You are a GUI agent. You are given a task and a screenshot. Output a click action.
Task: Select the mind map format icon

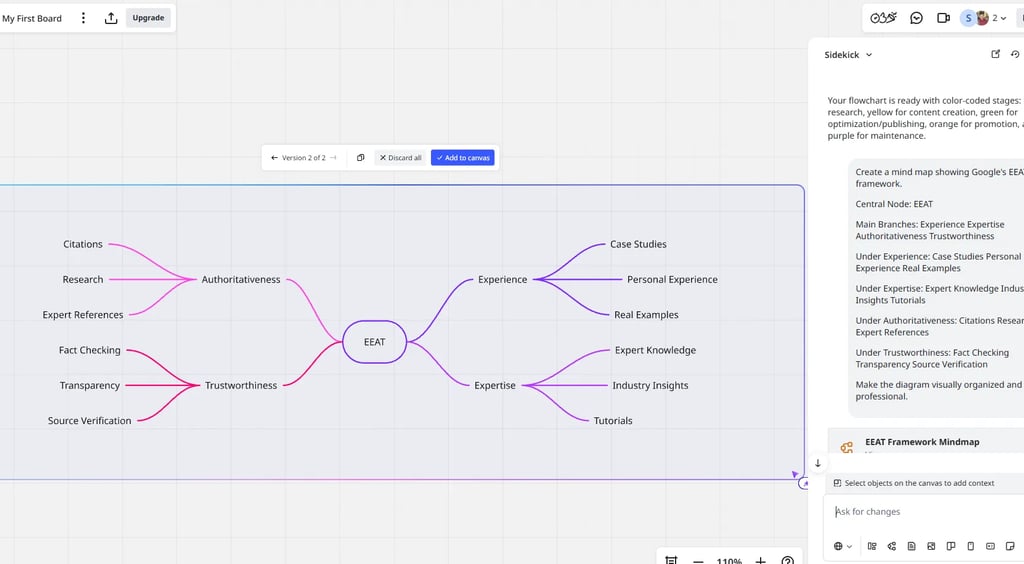tap(891, 546)
